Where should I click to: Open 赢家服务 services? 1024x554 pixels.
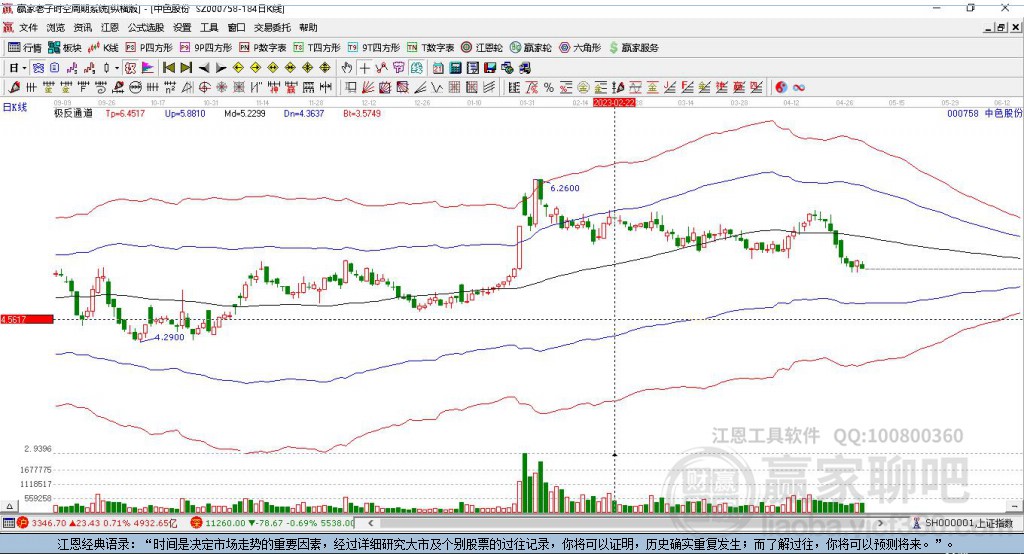[633, 48]
